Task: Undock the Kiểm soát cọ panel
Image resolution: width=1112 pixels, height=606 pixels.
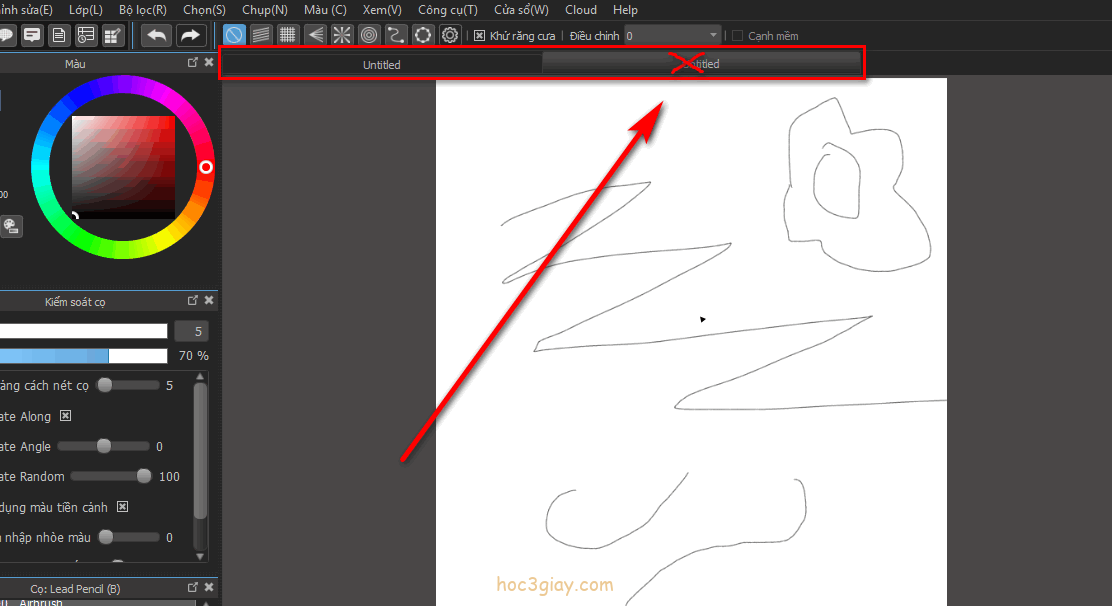Action: pos(192,301)
